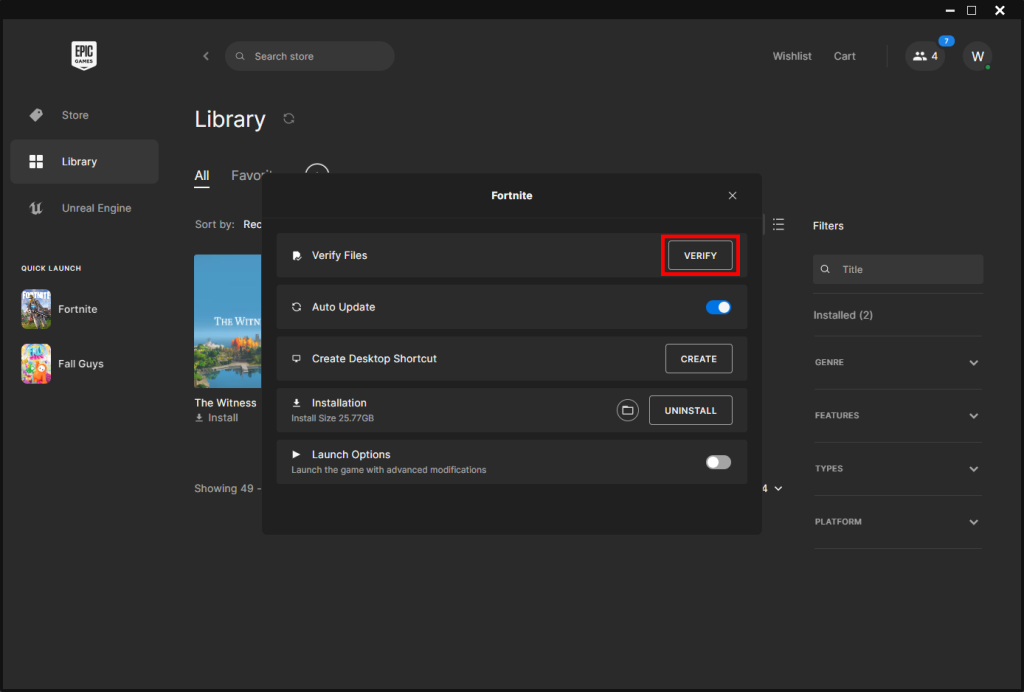Expand the FEATURES filter
Image resolution: width=1024 pixels, height=692 pixels.
(x=897, y=415)
